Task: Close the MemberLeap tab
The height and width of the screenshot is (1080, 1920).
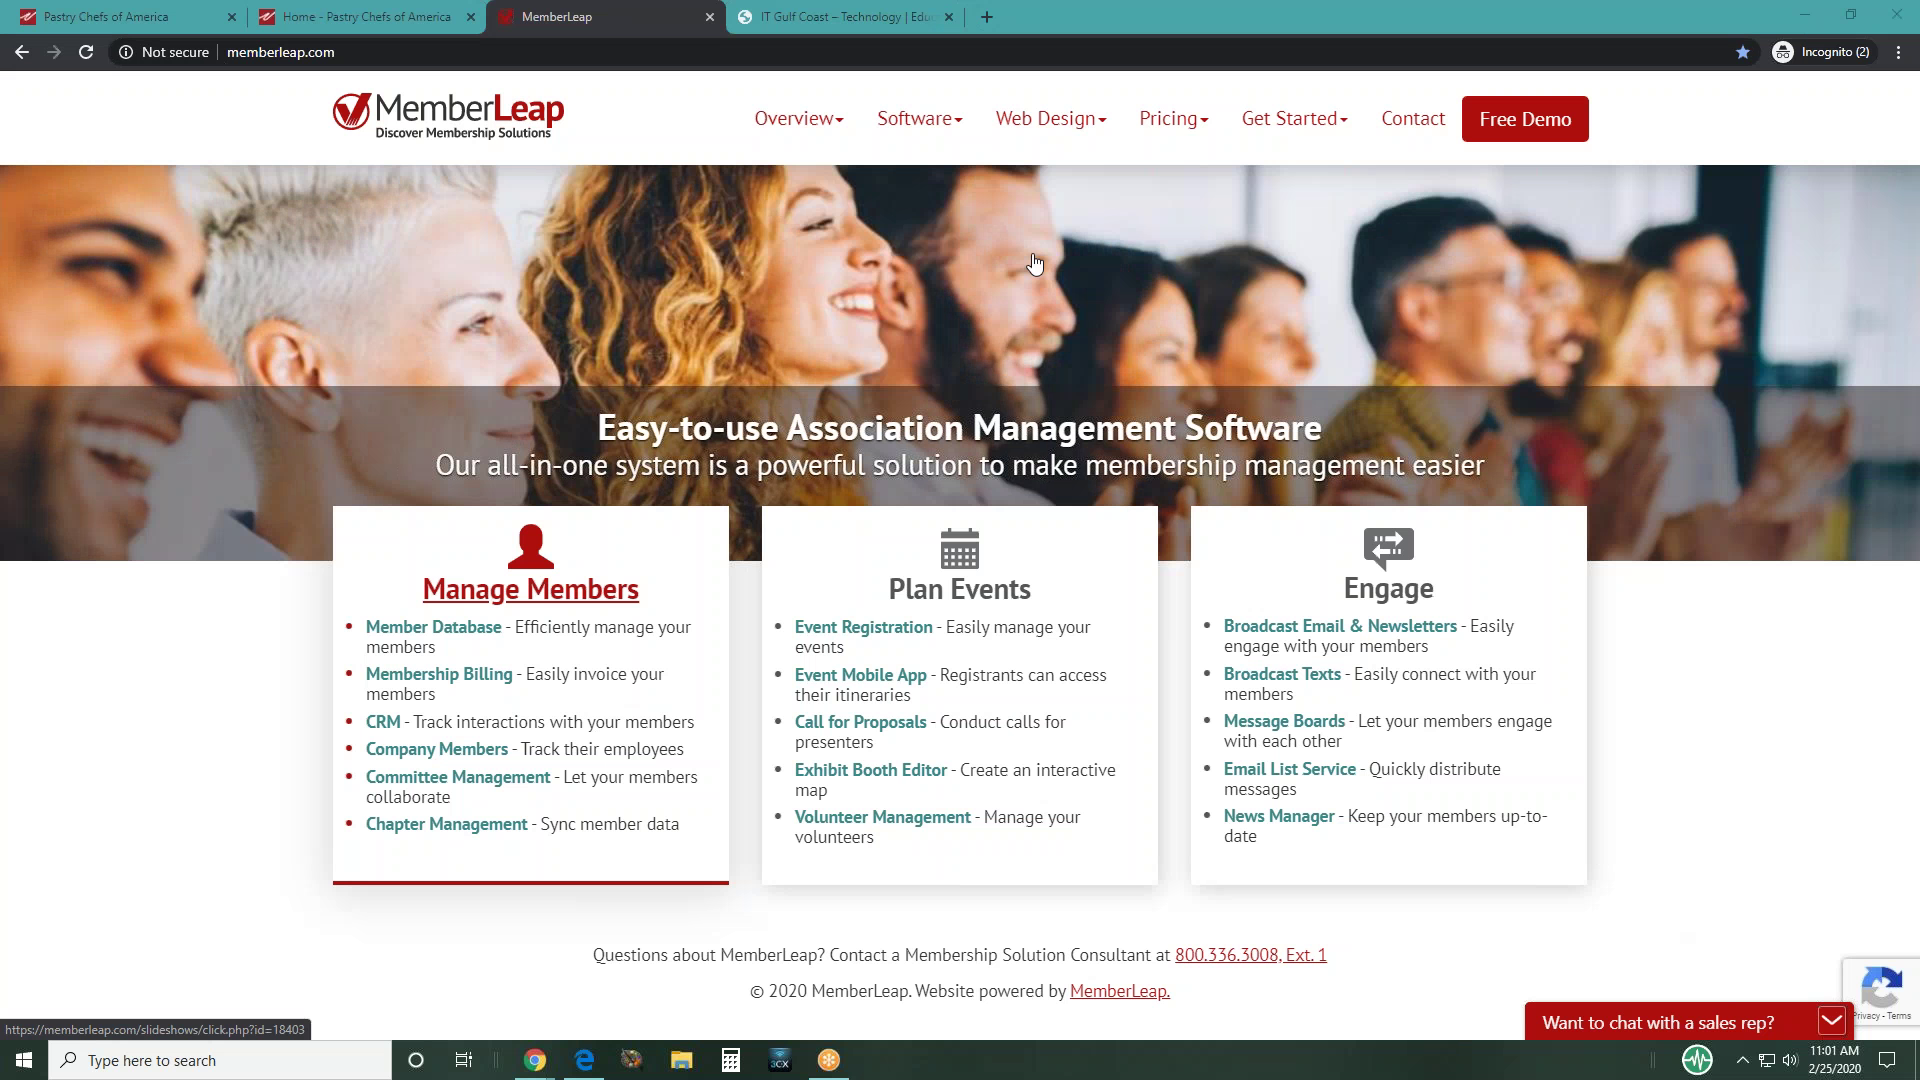Action: 710,17
